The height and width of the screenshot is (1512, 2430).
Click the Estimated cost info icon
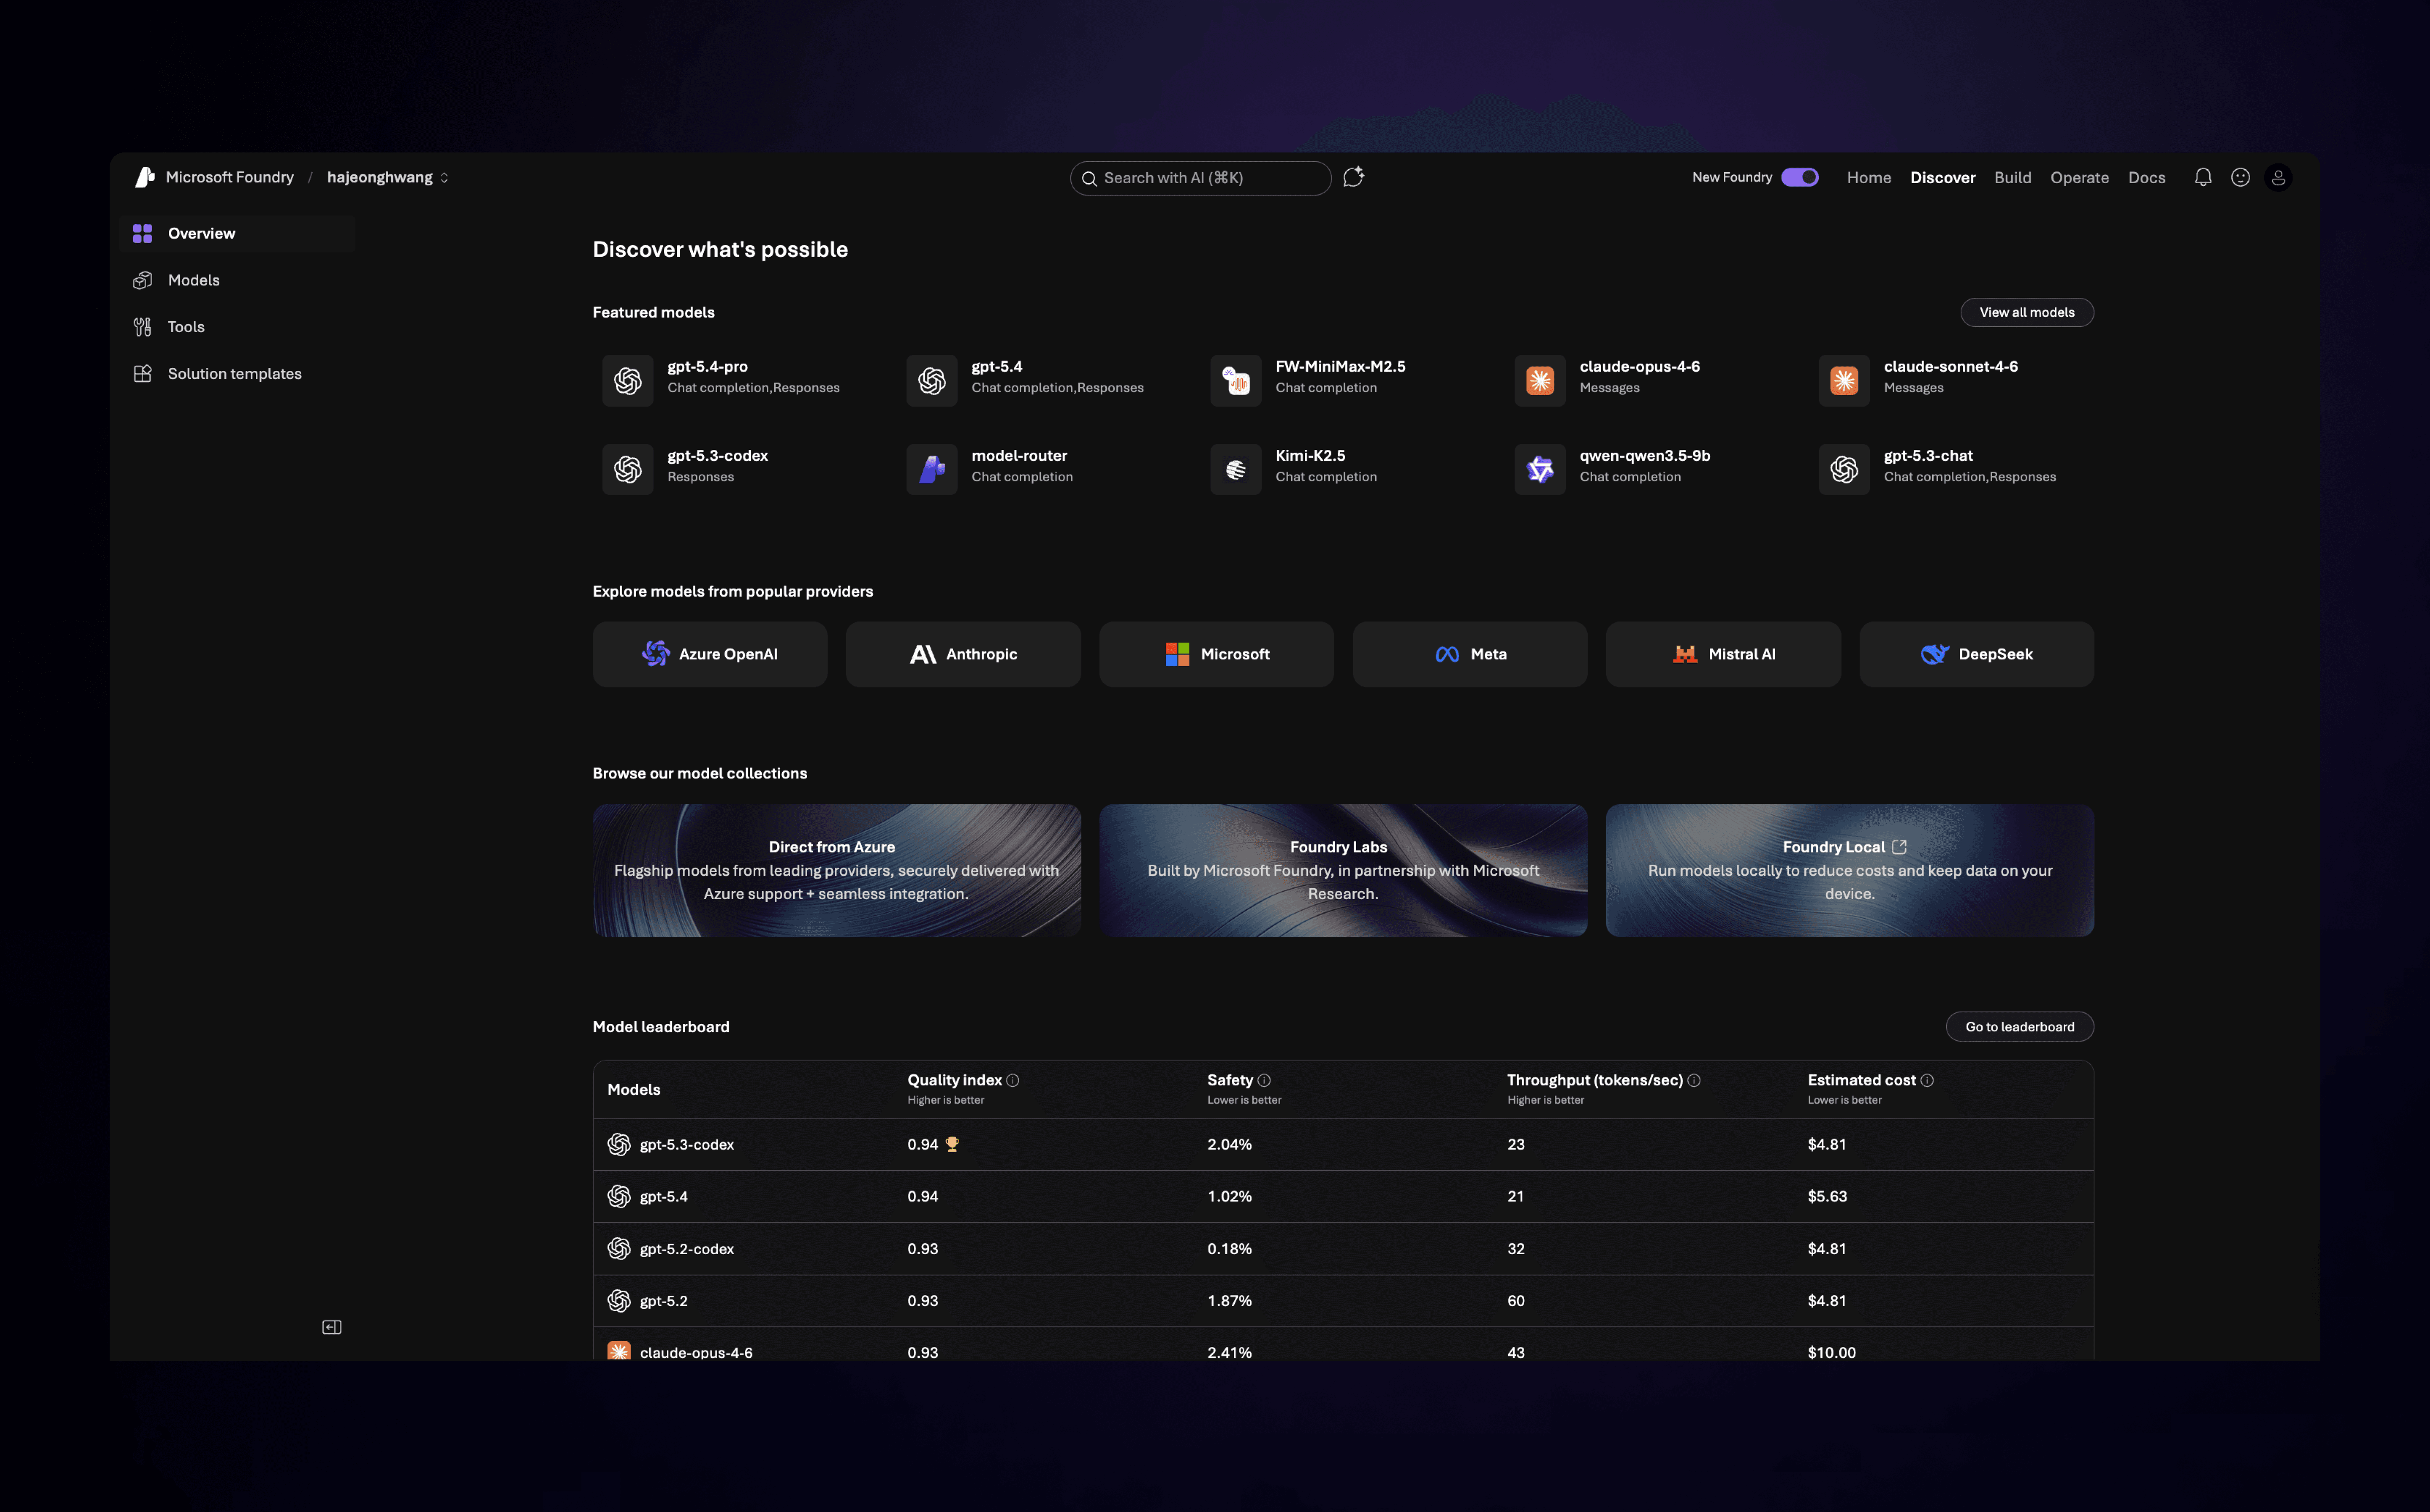click(1927, 1080)
